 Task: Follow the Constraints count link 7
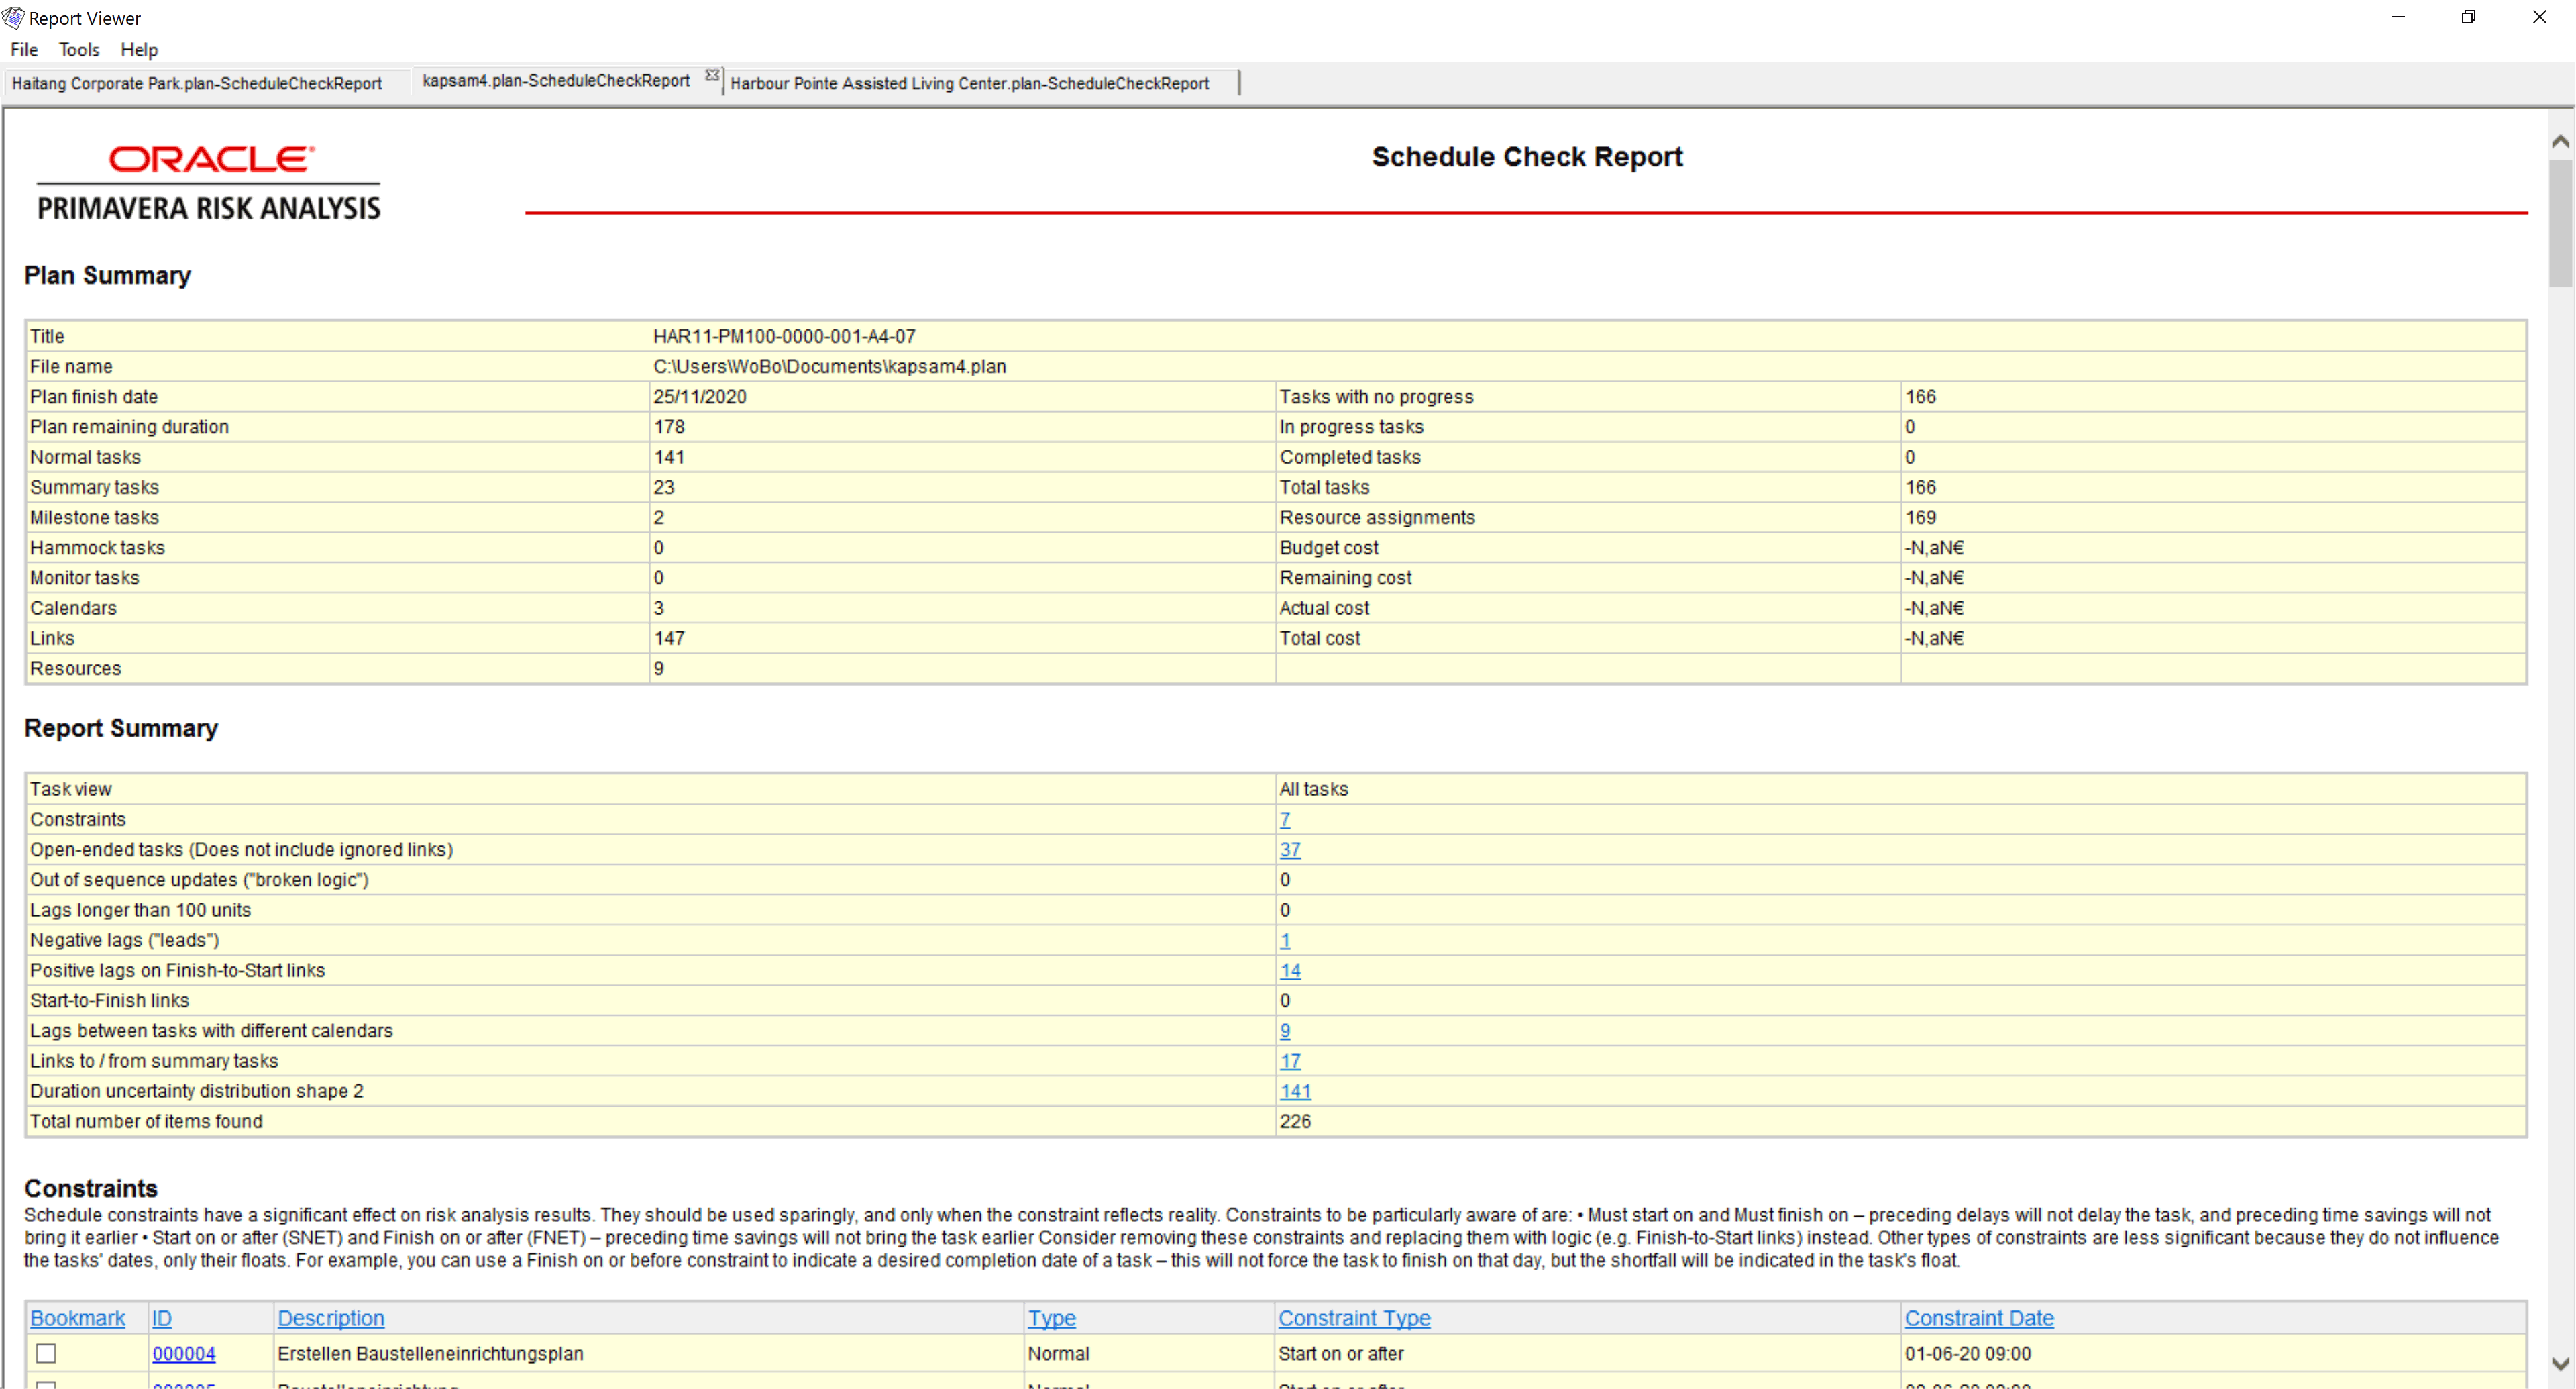(x=1284, y=819)
